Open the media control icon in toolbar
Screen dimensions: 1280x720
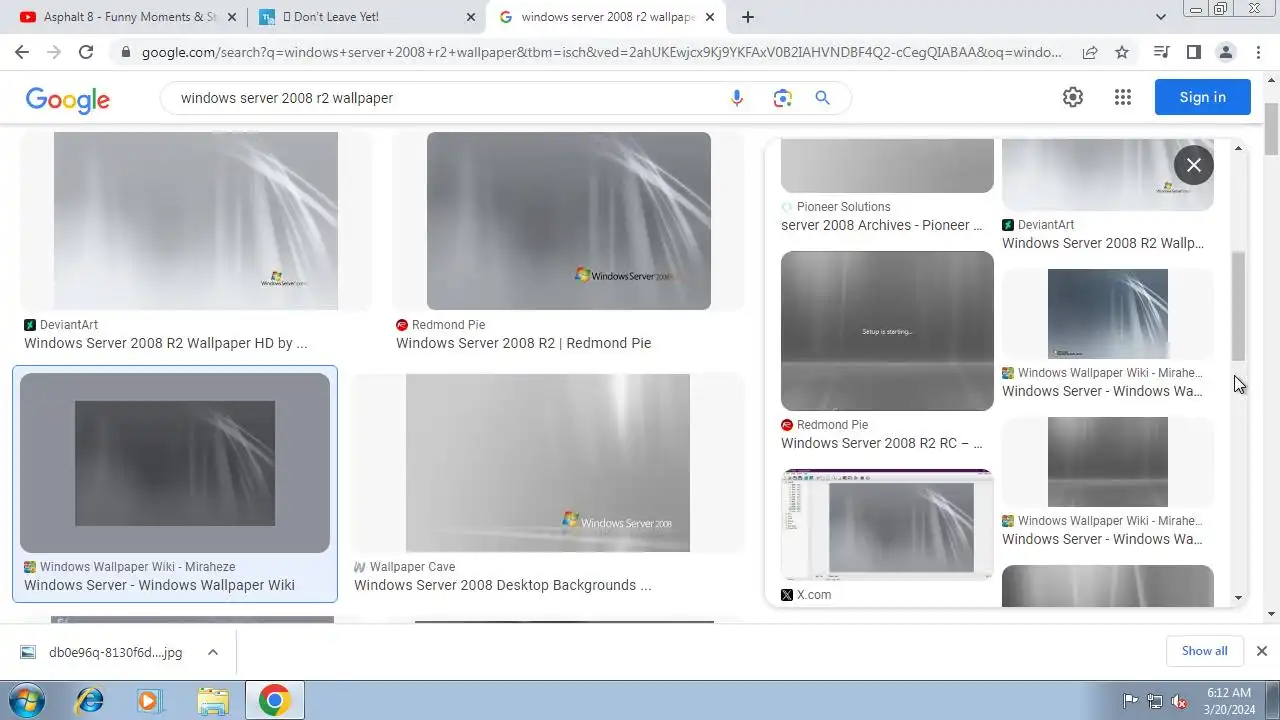pyautogui.click(x=1161, y=52)
